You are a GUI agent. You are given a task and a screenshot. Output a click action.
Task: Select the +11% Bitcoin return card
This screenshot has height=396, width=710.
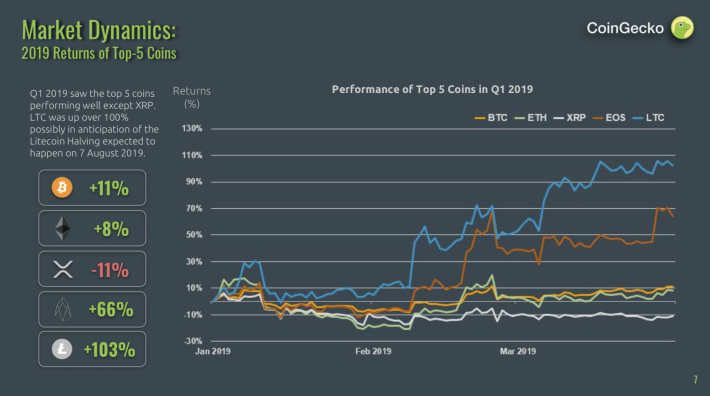tap(92, 188)
